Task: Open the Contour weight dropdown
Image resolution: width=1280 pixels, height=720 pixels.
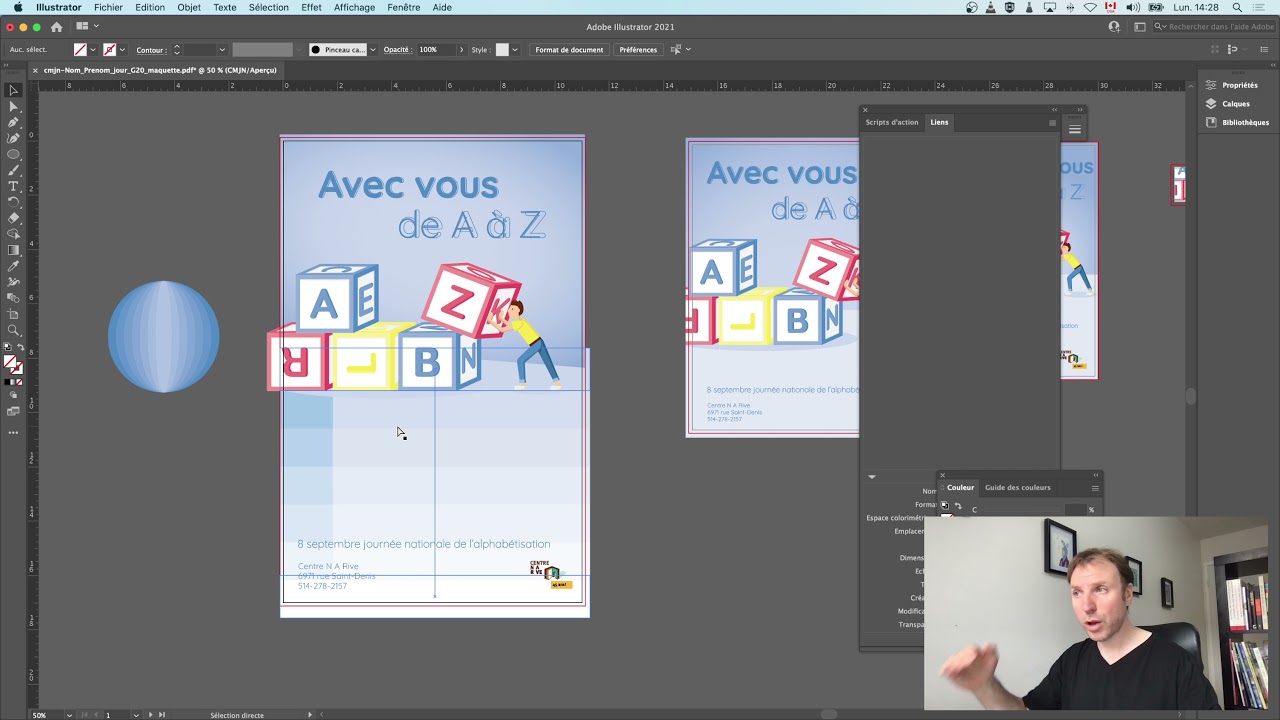Action: pos(222,50)
